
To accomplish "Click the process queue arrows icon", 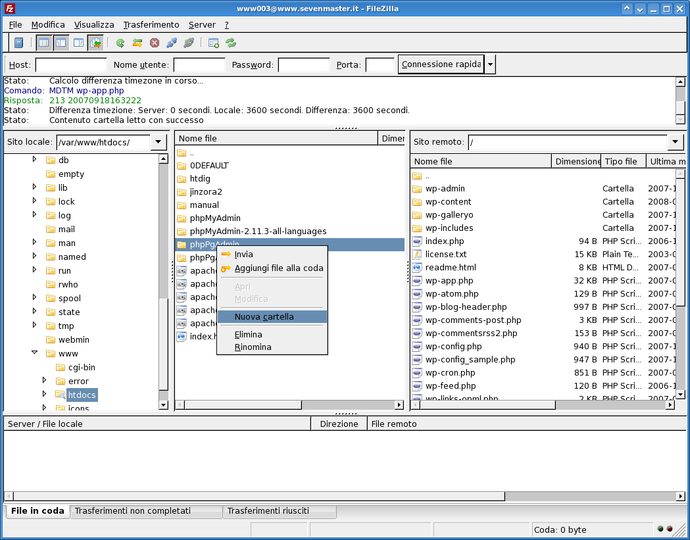I will (137, 43).
